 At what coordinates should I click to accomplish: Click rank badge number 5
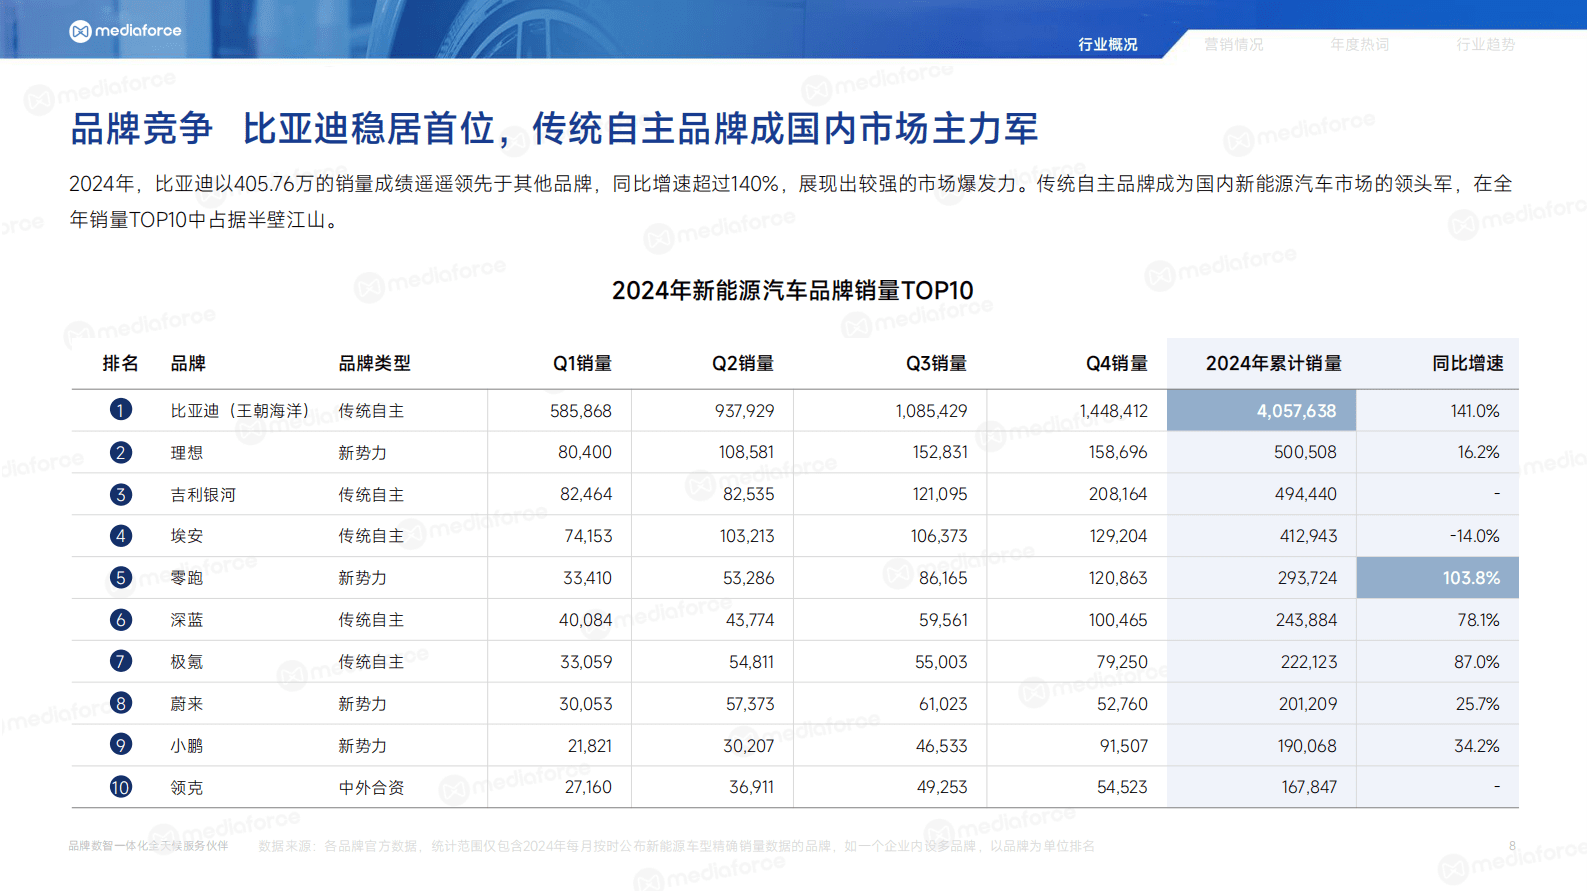[120, 578]
